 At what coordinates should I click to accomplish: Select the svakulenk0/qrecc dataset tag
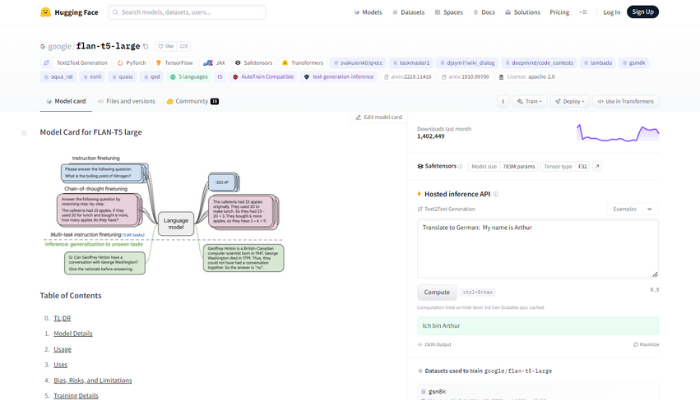tap(358, 63)
